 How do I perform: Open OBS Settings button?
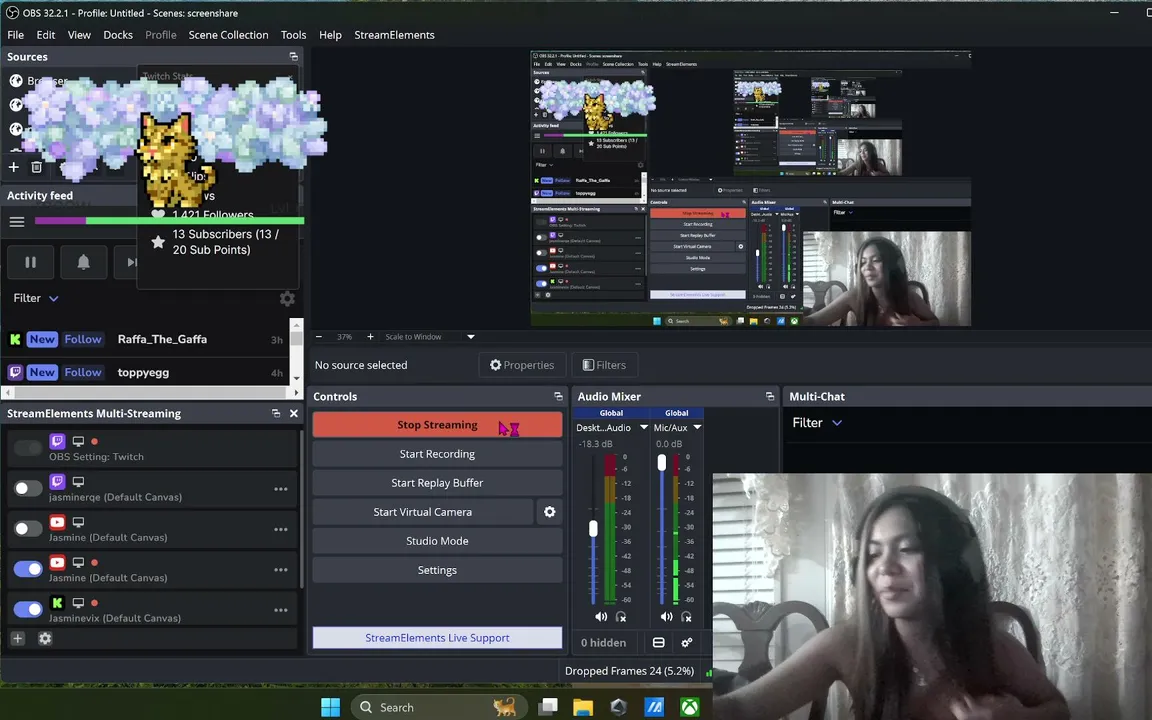pos(437,570)
